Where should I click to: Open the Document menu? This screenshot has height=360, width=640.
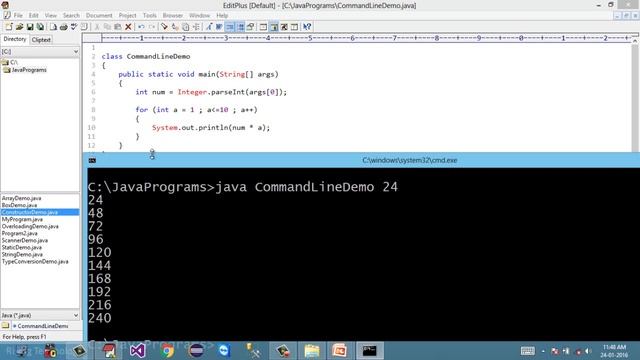click(x=99, y=16)
